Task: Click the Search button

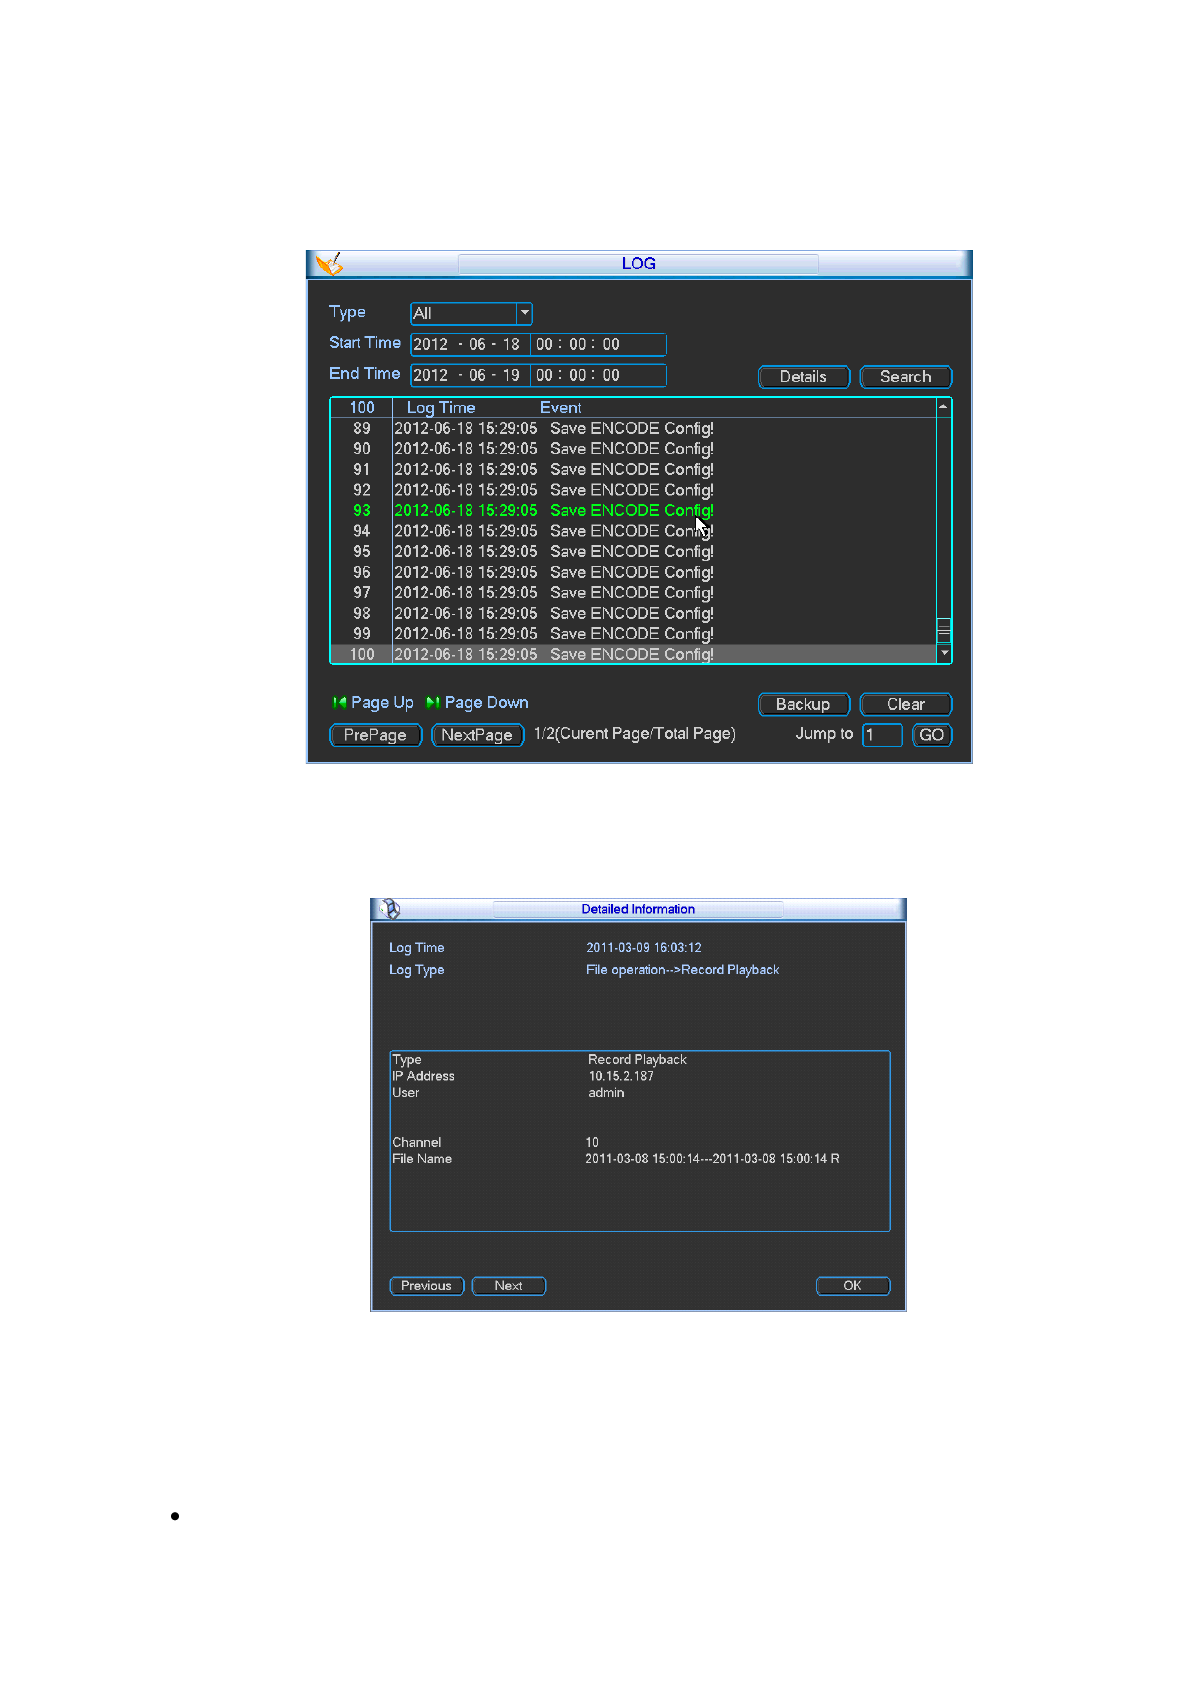Action: click(x=905, y=377)
